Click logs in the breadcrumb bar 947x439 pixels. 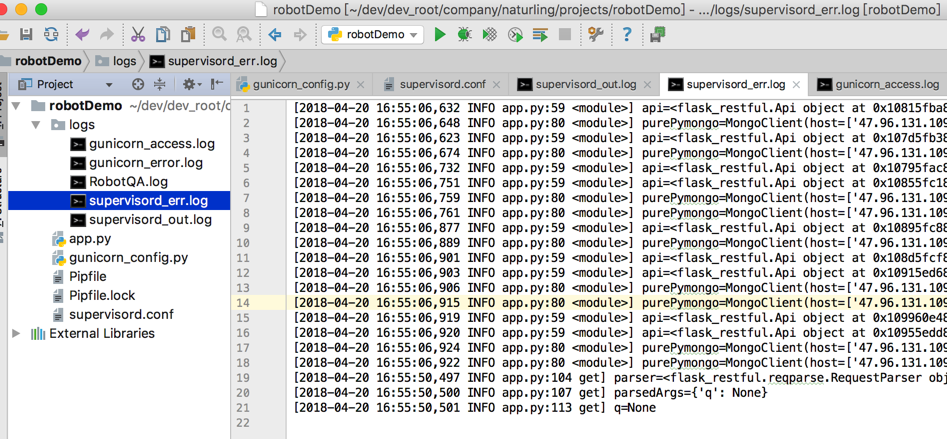click(x=116, y=61)
